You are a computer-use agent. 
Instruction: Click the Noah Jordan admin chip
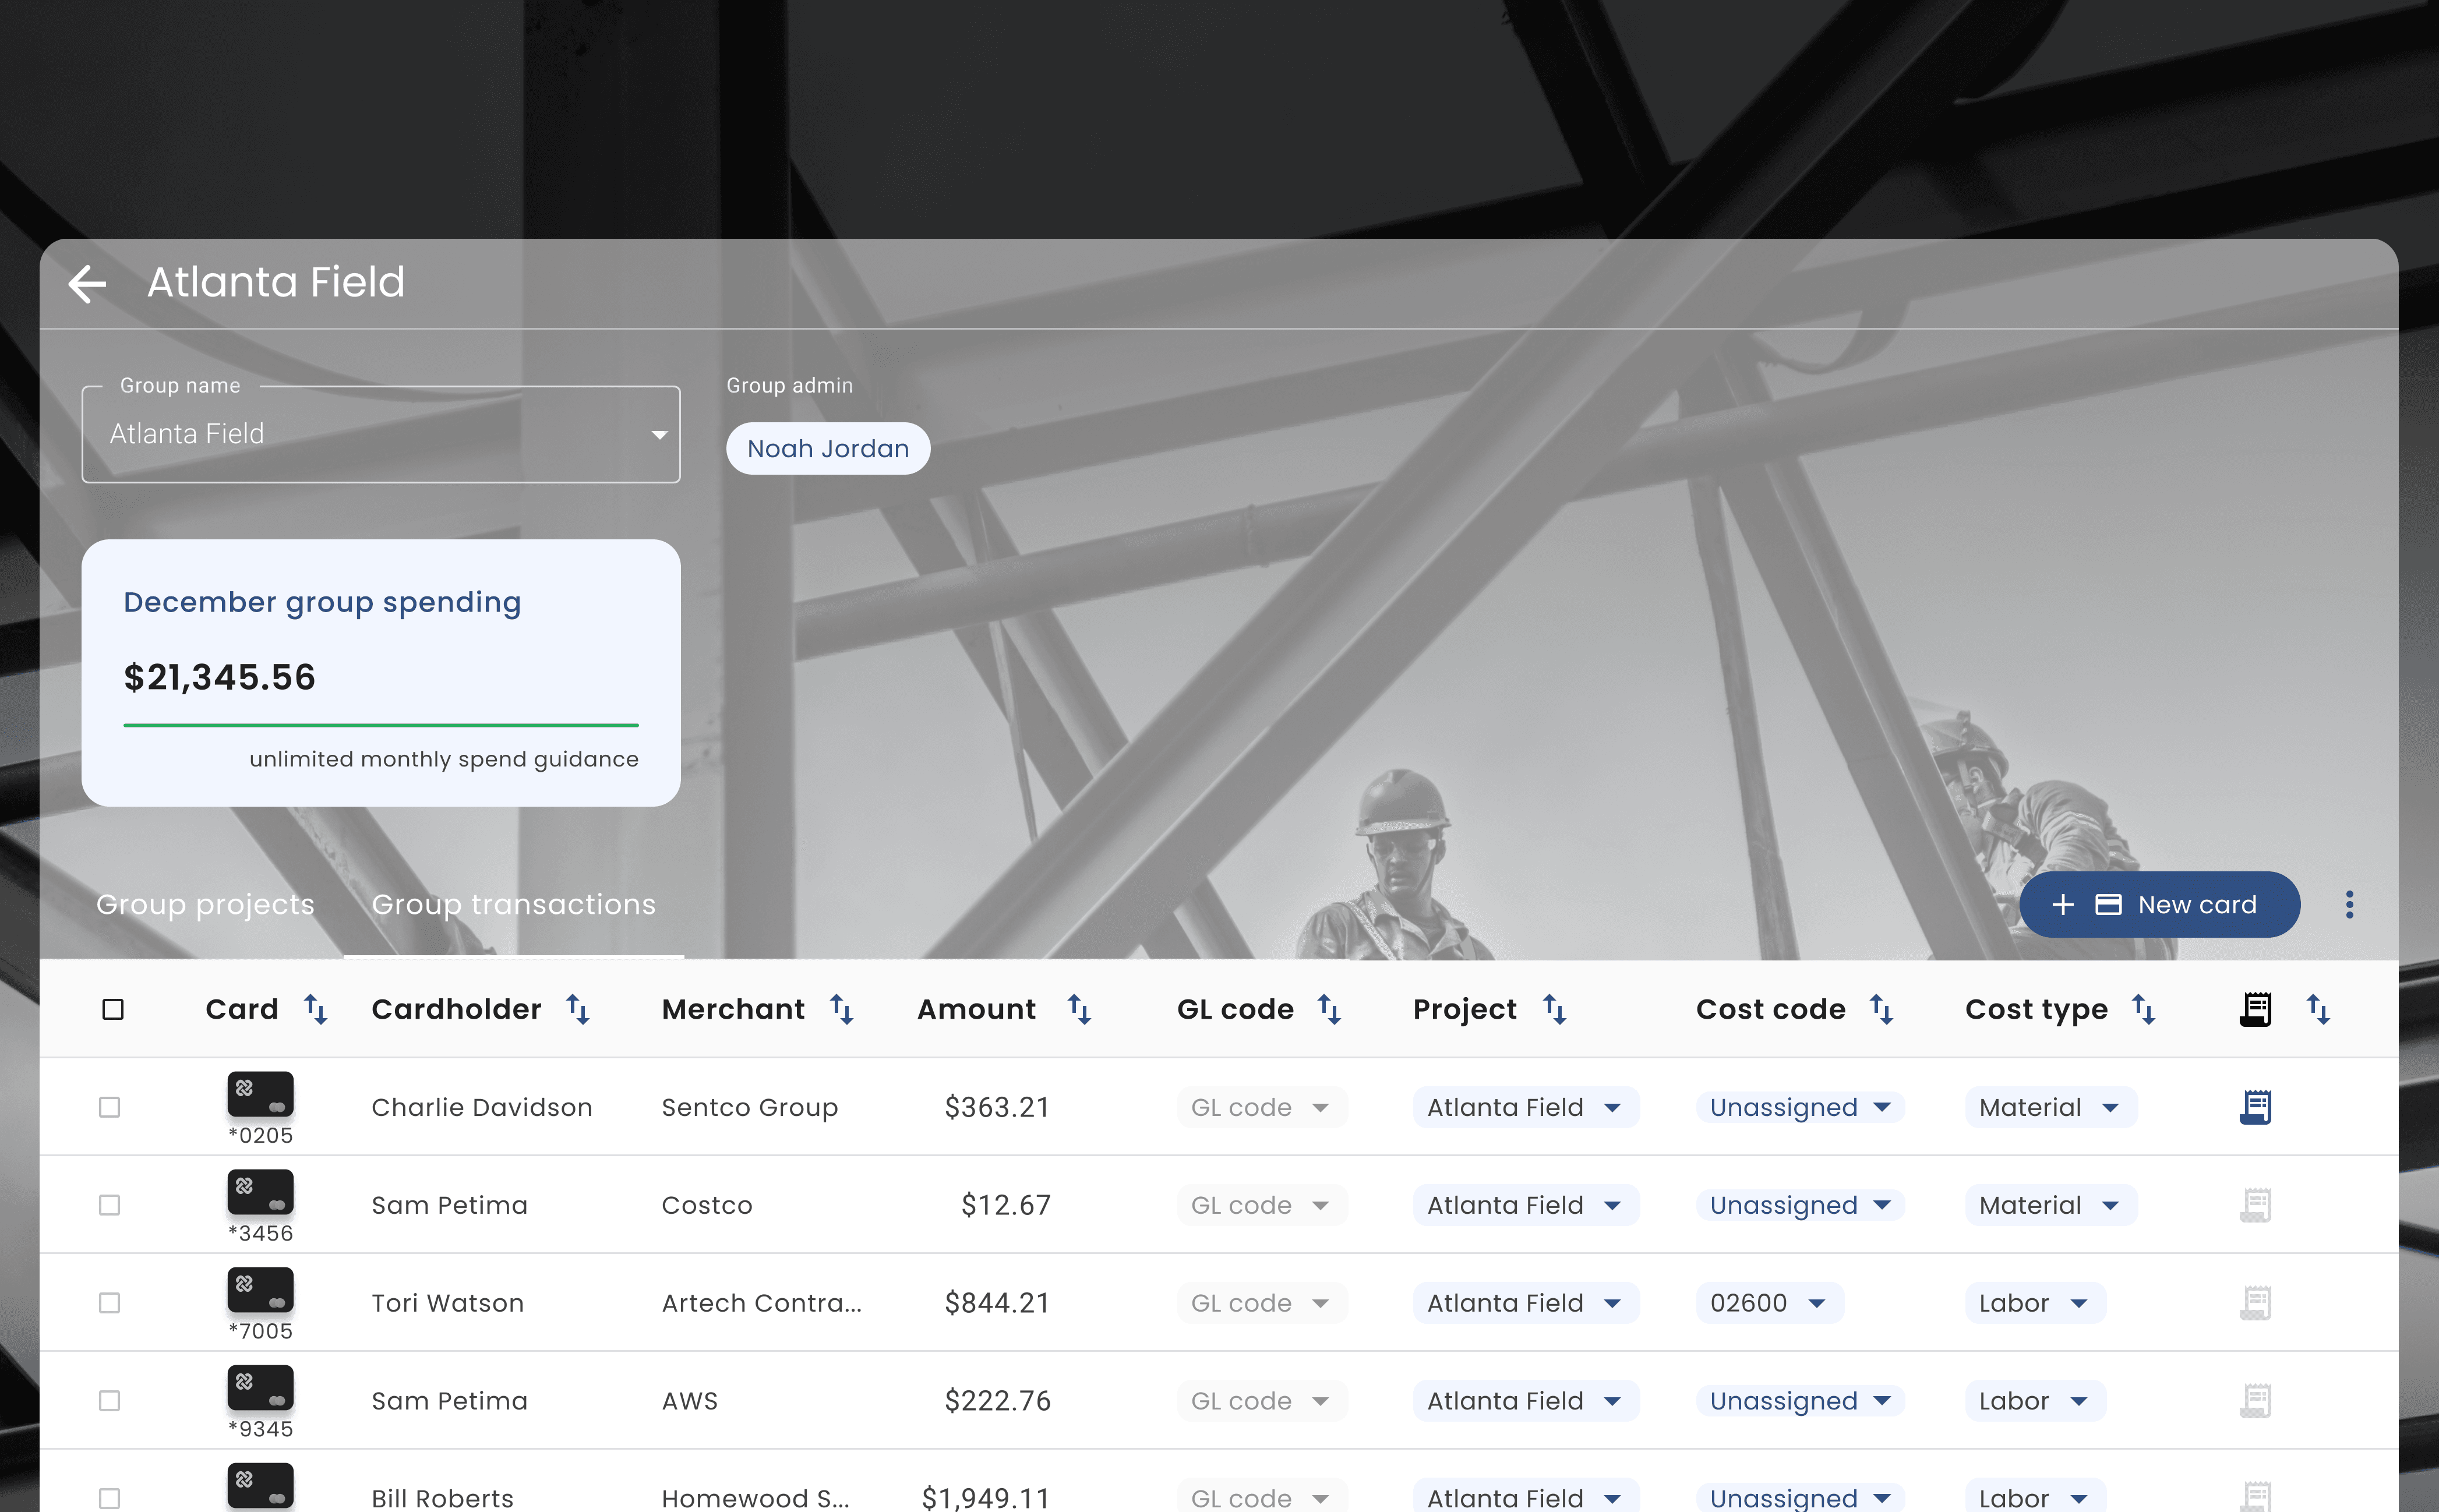(x=827, y=449)
